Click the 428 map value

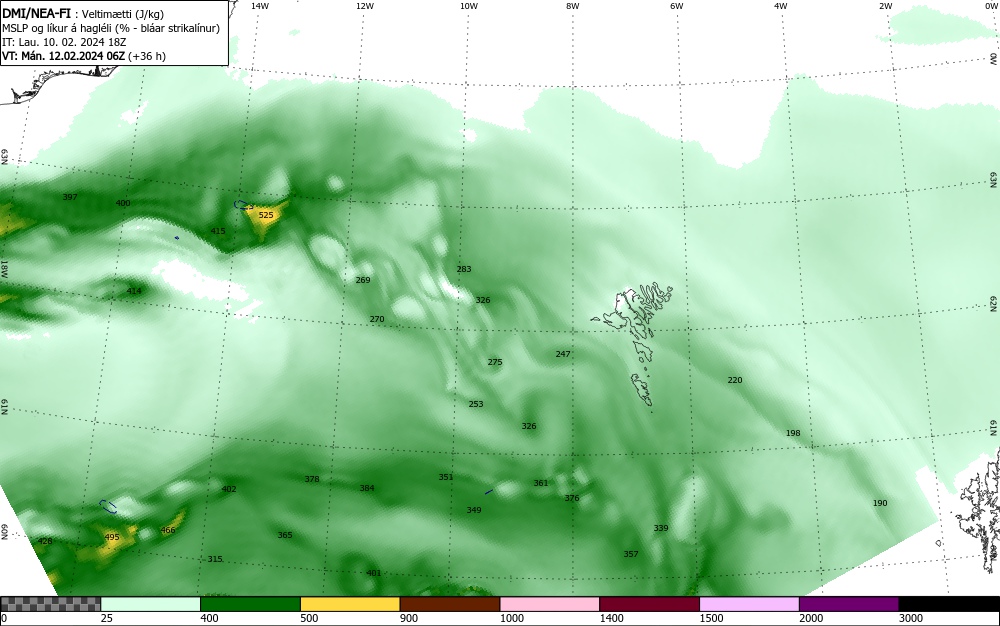45,541
